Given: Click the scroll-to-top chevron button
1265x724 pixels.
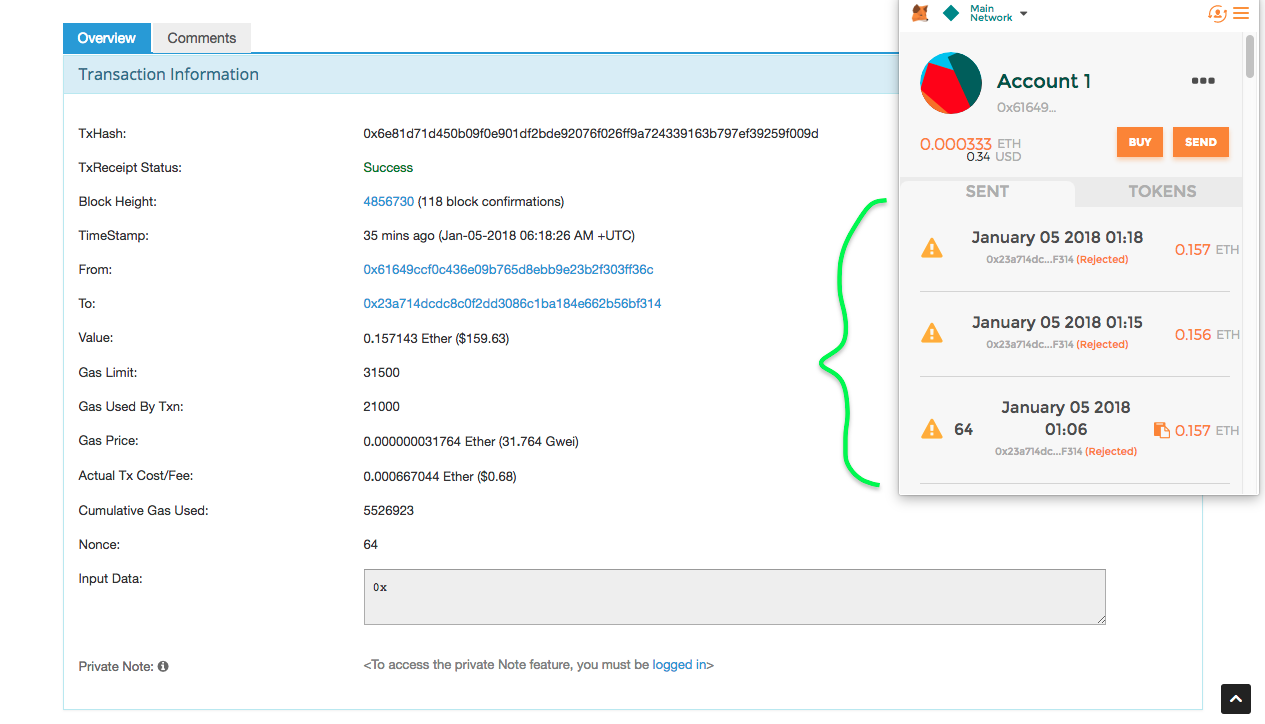Looking at the screenshot, I should pos(1235,699).
